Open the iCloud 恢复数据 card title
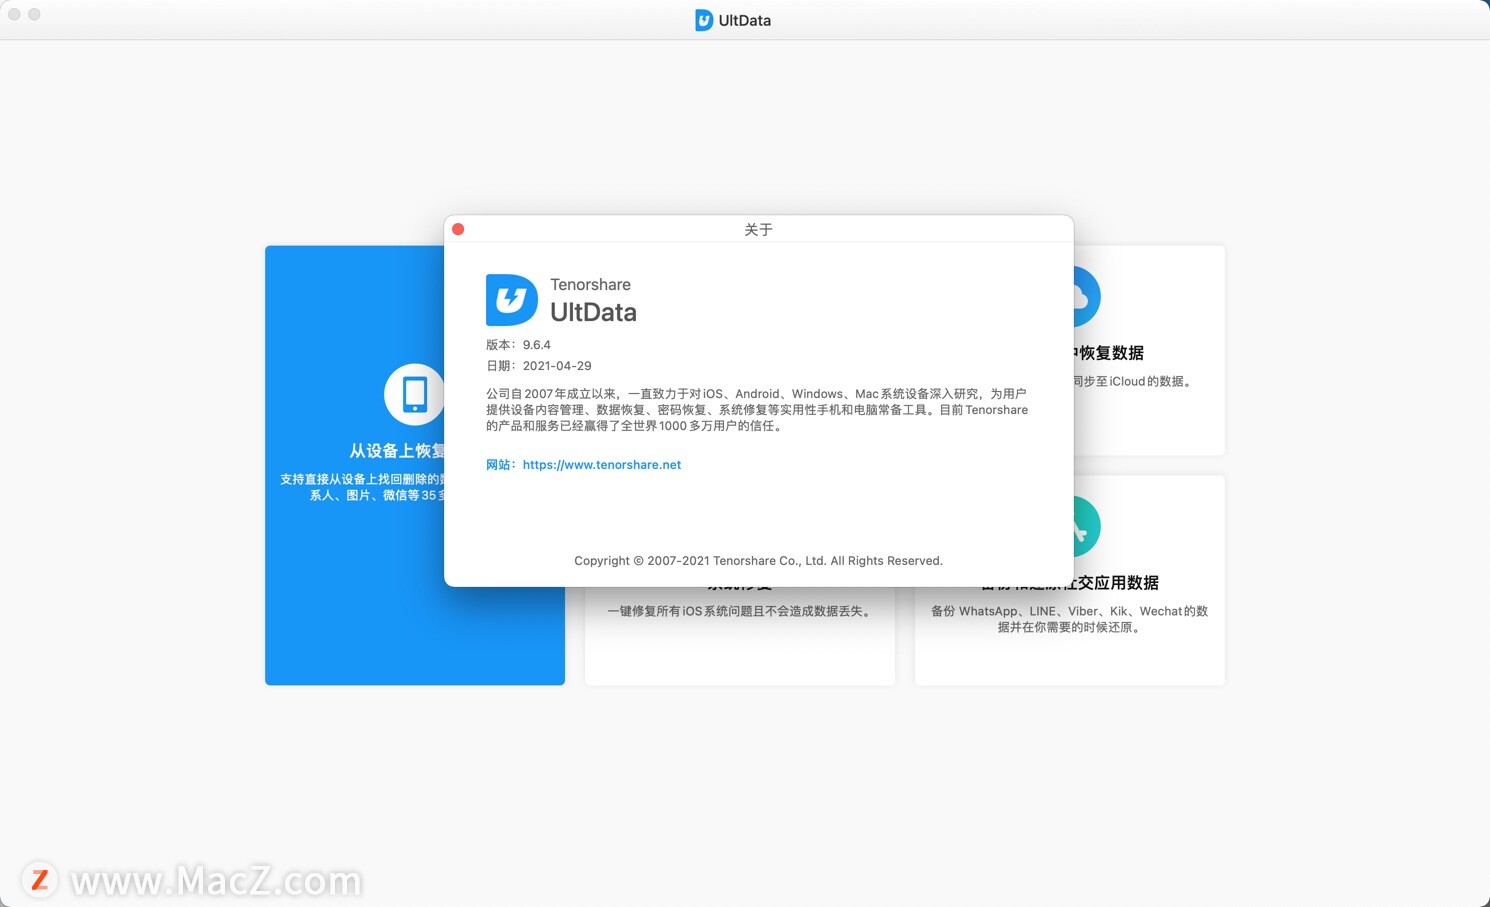 1108,353
